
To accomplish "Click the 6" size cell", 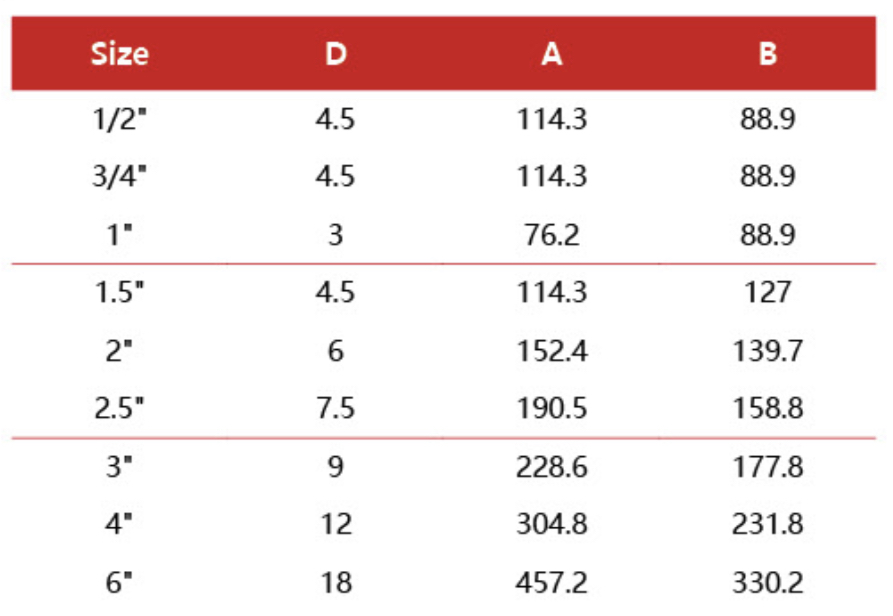I will (119, 583).
